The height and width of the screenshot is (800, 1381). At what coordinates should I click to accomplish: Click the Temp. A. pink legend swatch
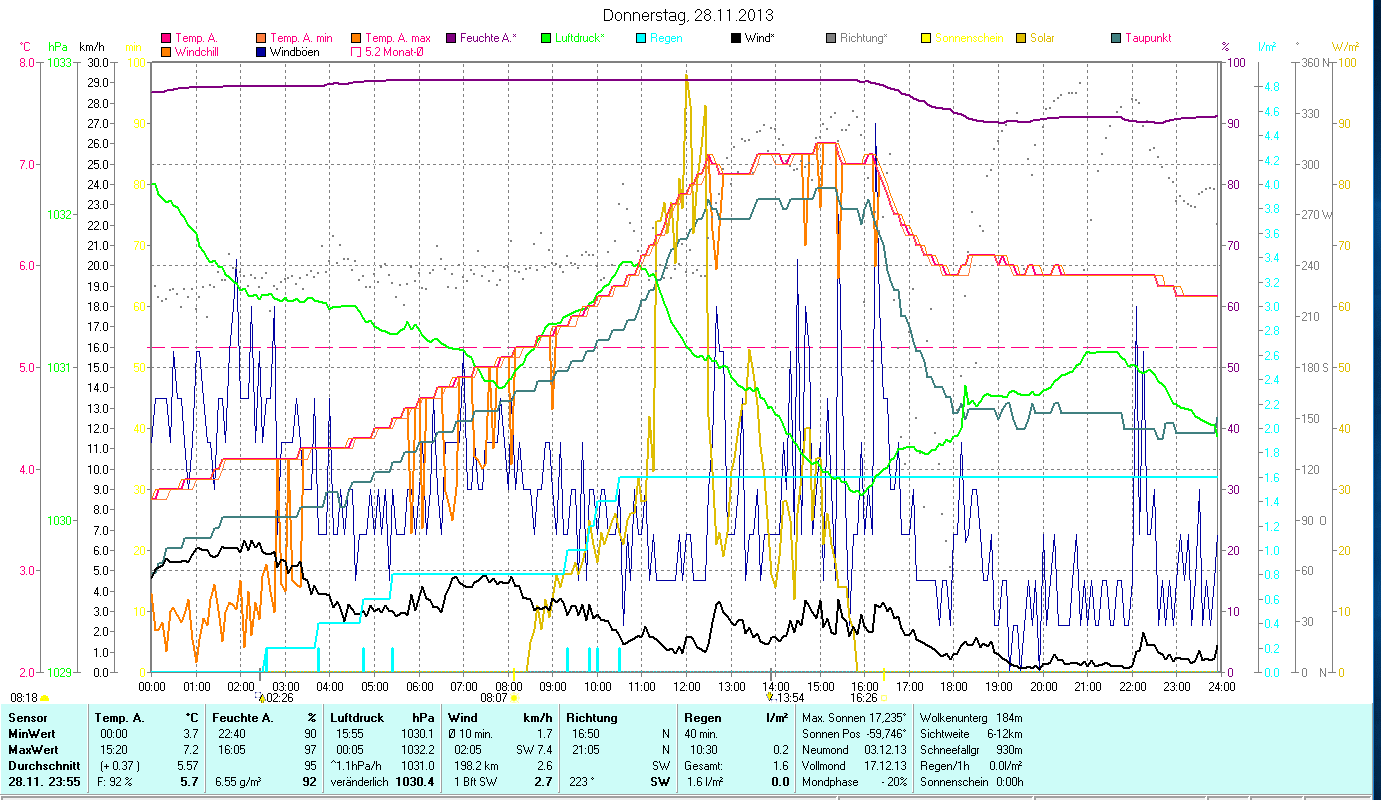click(x=165, y=38)
